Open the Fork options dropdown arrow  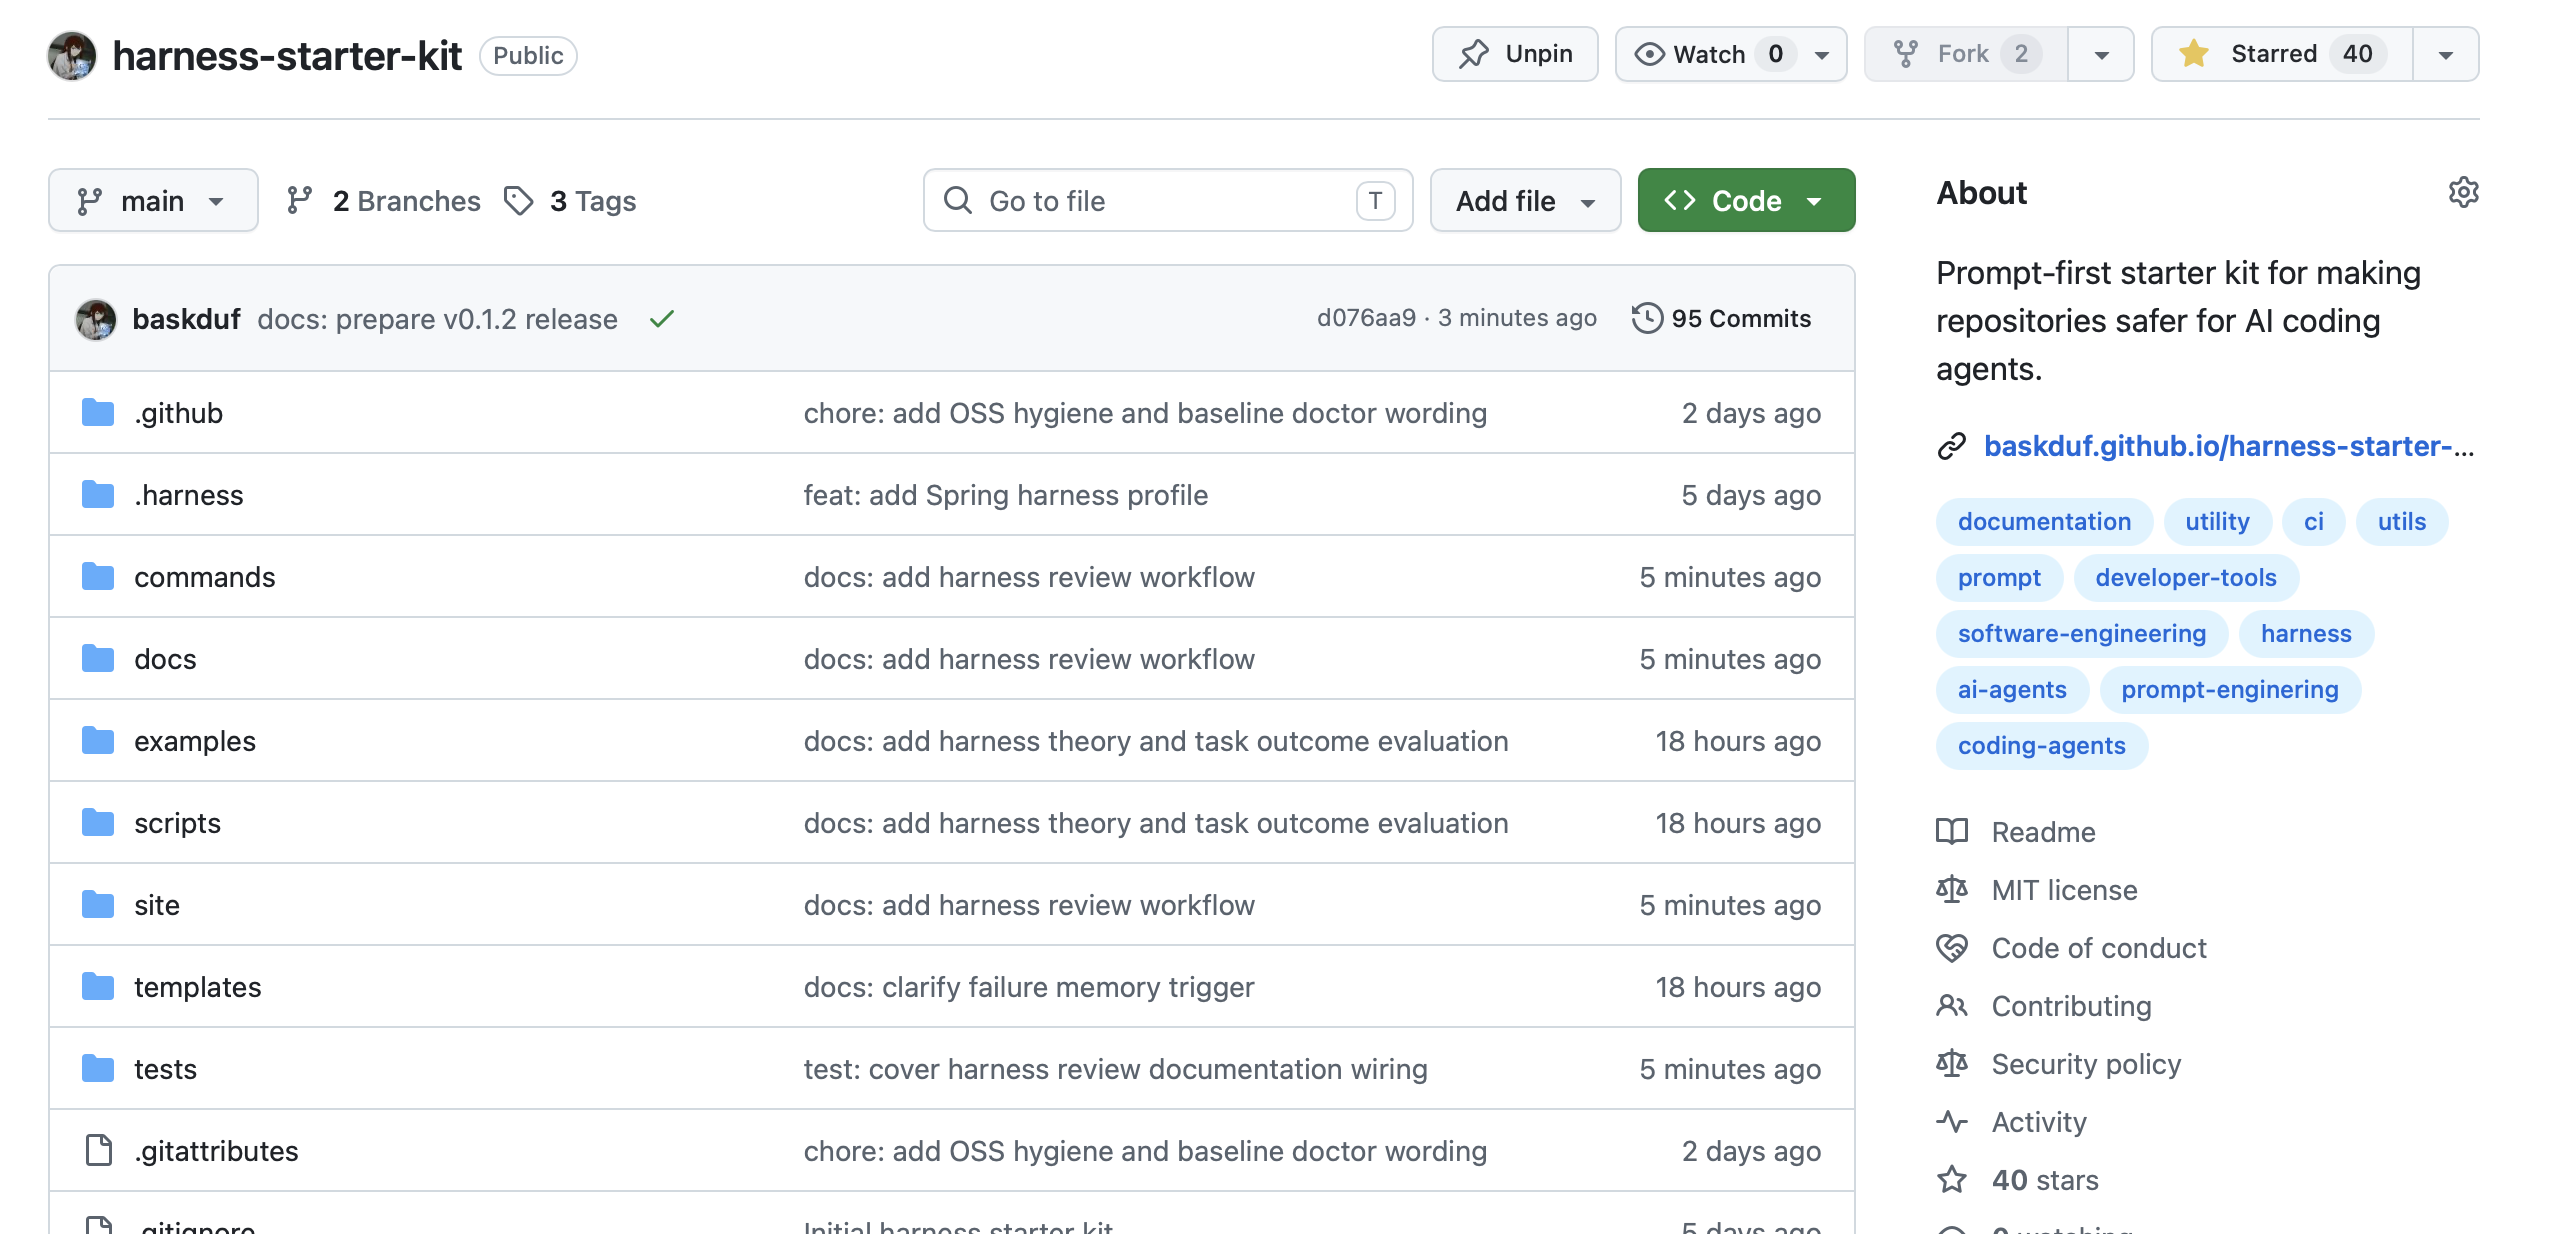(x=2101, y=55)
